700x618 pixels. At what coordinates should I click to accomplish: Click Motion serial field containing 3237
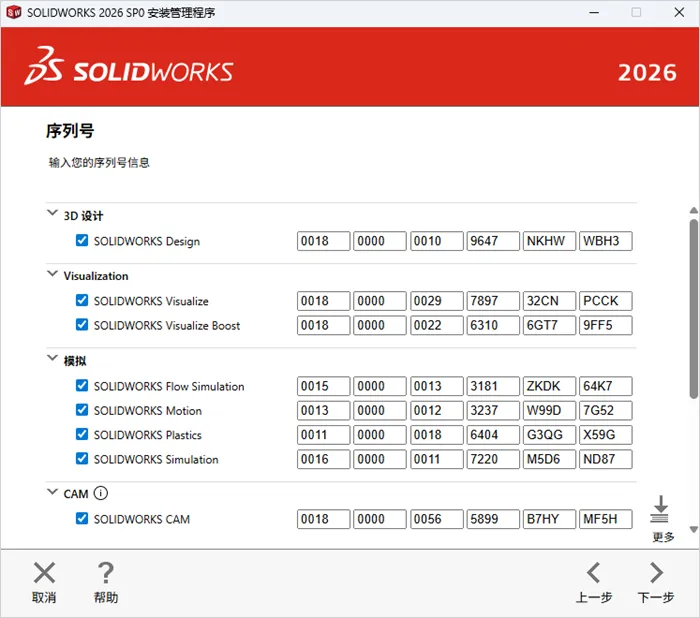(493, 411)
